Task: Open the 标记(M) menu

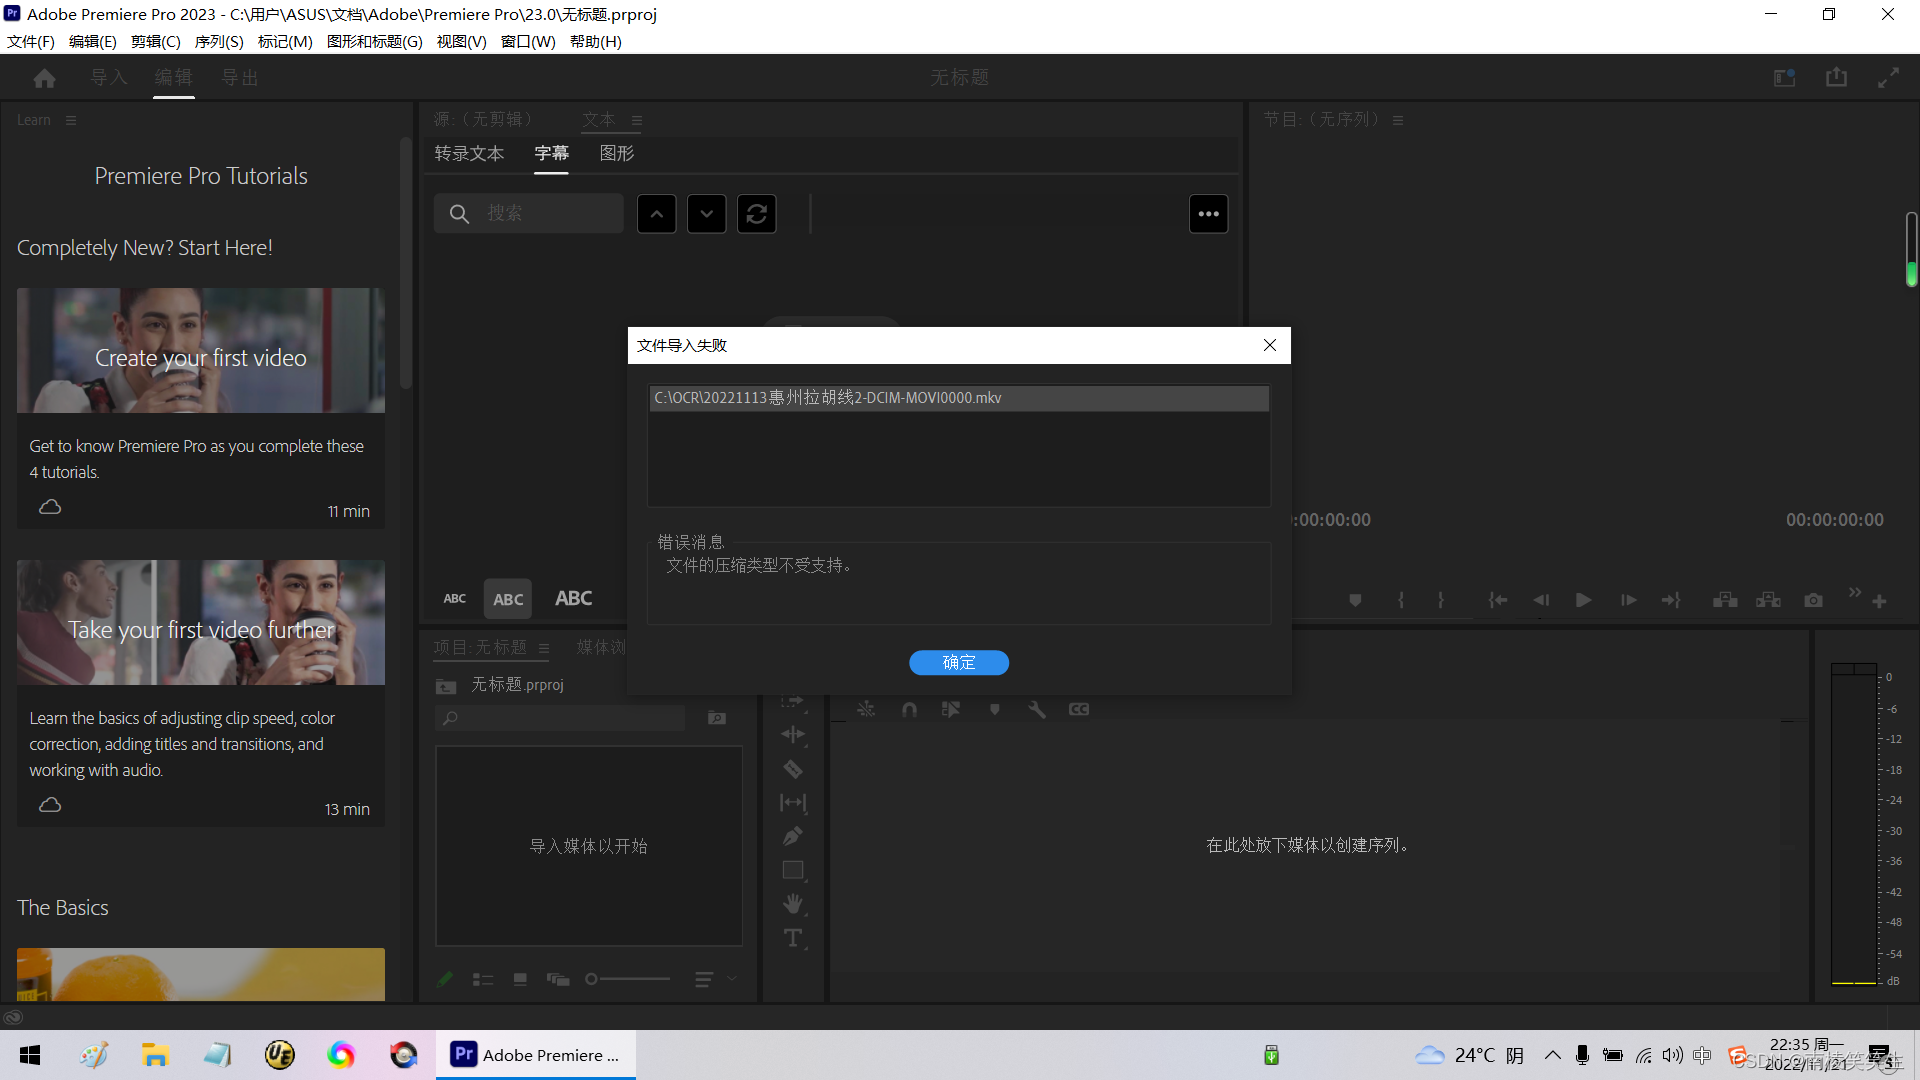Action: coord(285,41)
